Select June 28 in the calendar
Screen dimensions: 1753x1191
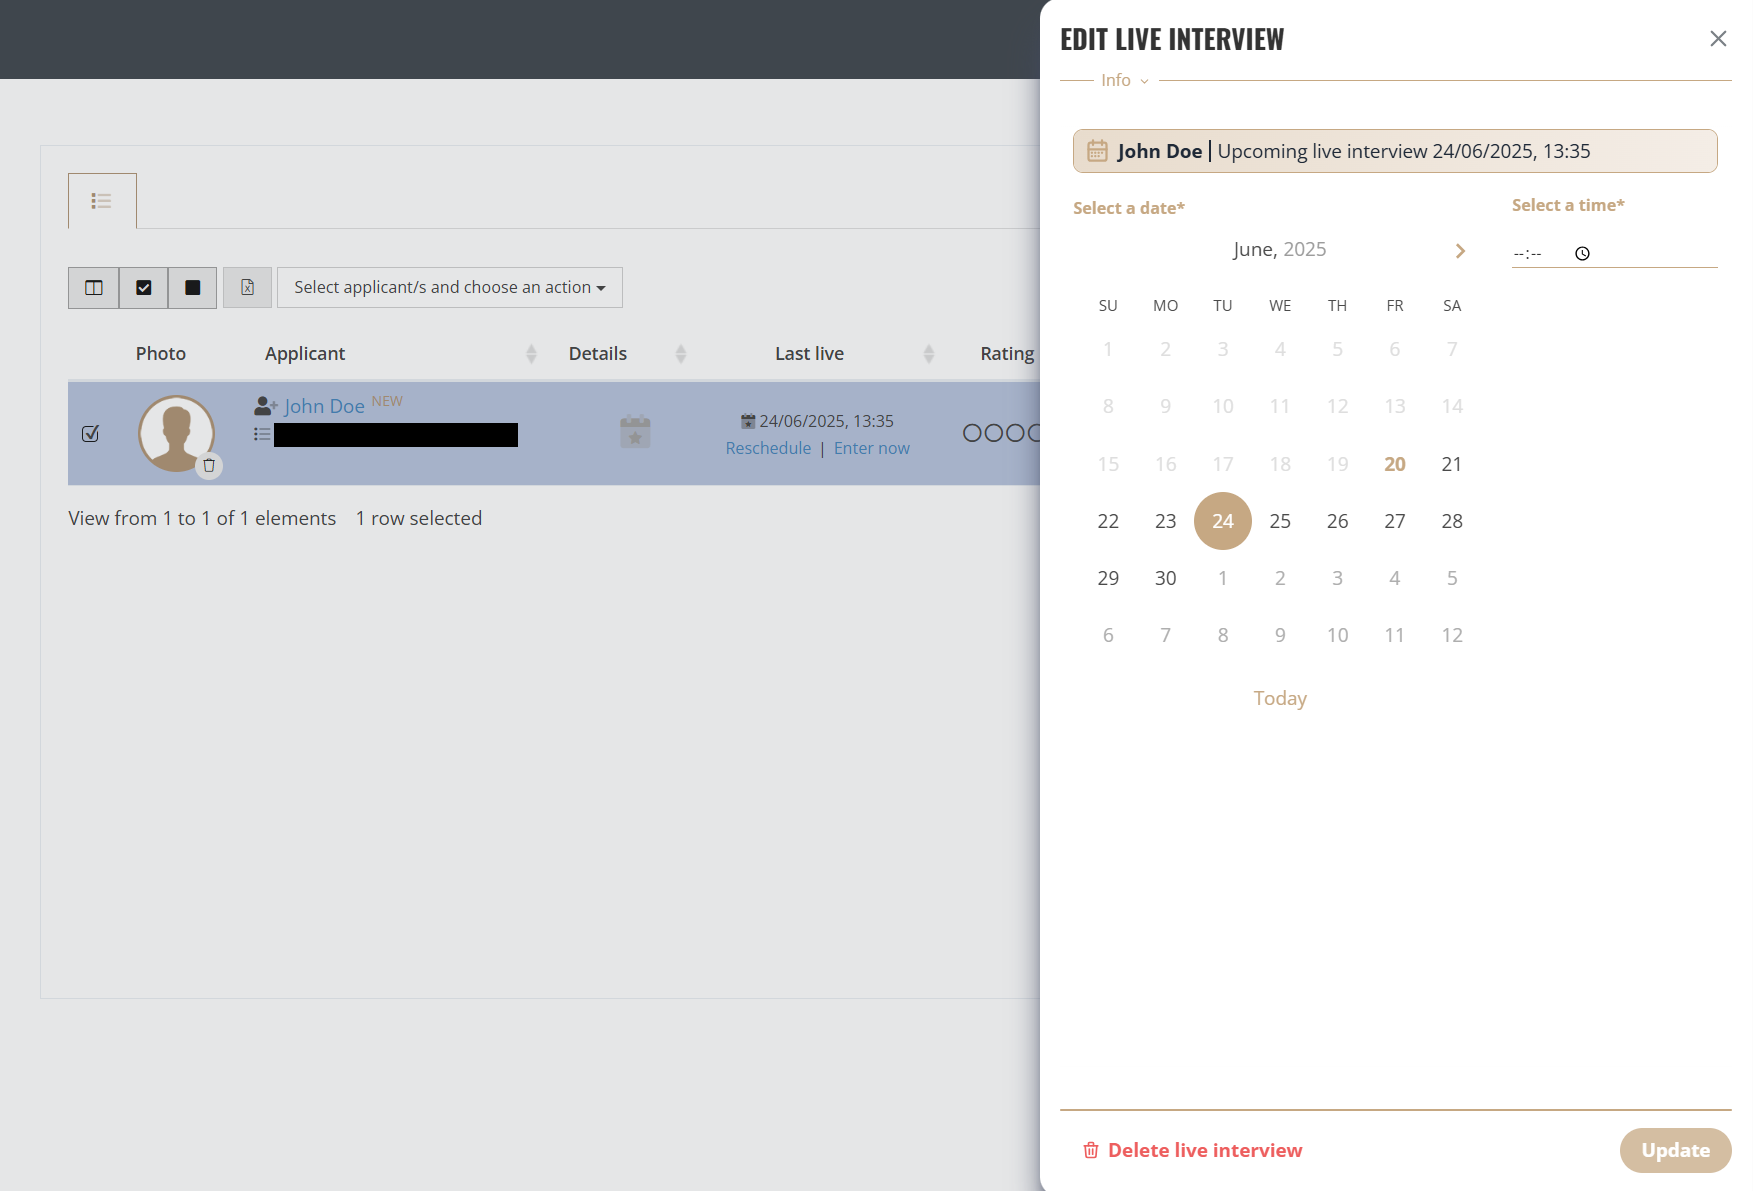[1452, 521]
